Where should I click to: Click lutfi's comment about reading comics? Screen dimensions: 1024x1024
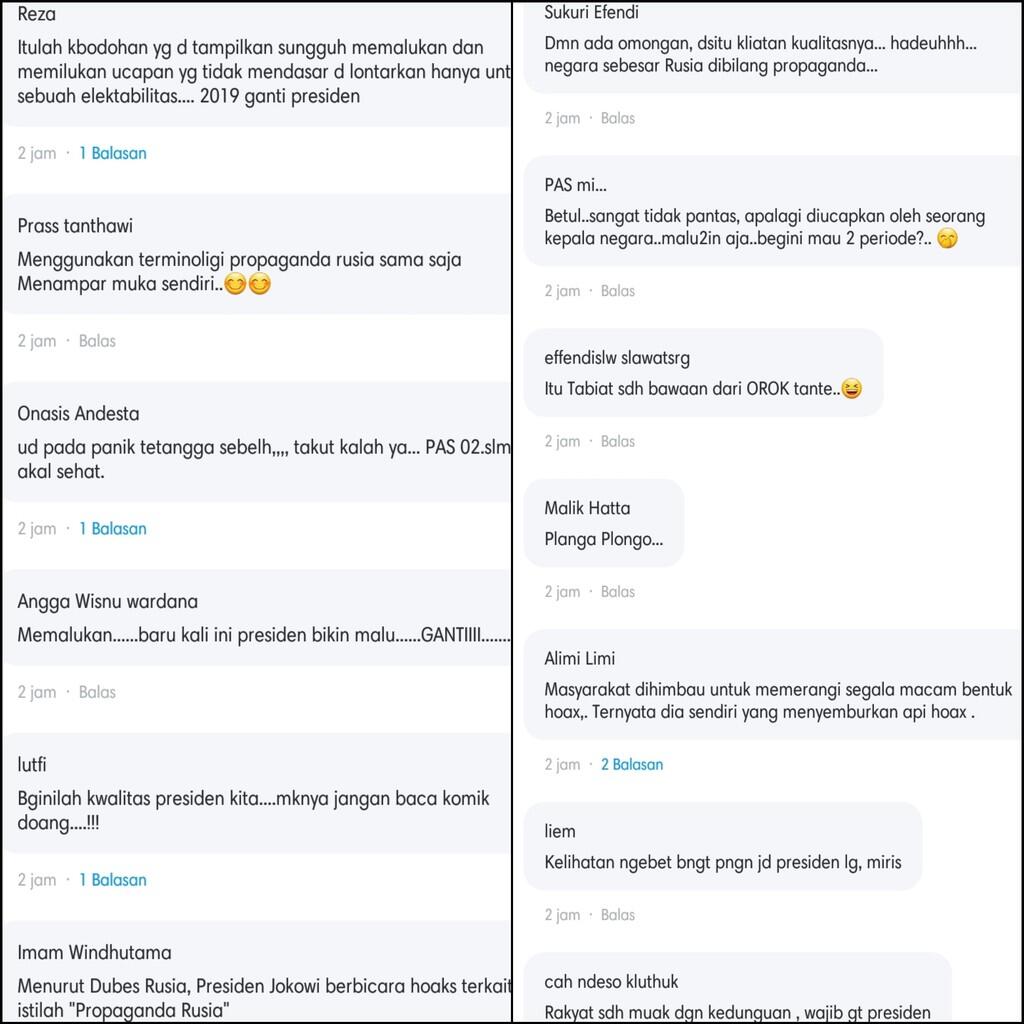[x=254, y=812]
